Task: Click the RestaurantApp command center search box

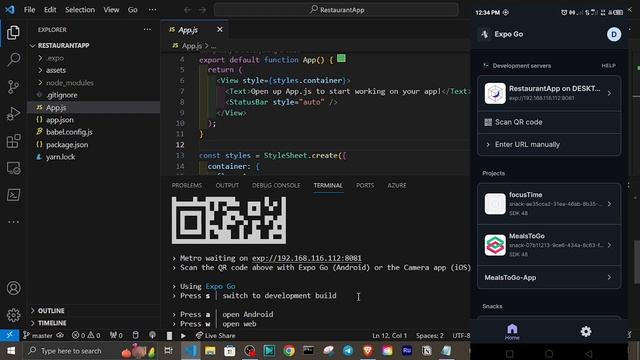Action: click(x=336, y=10)
